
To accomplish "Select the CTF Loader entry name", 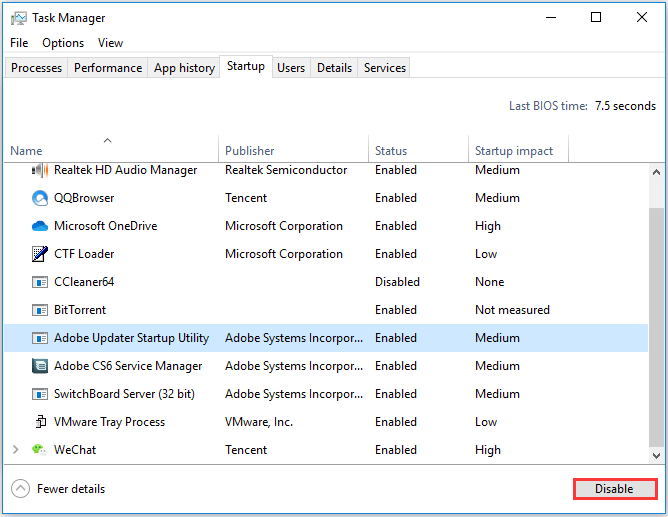I will pos(84,254).
